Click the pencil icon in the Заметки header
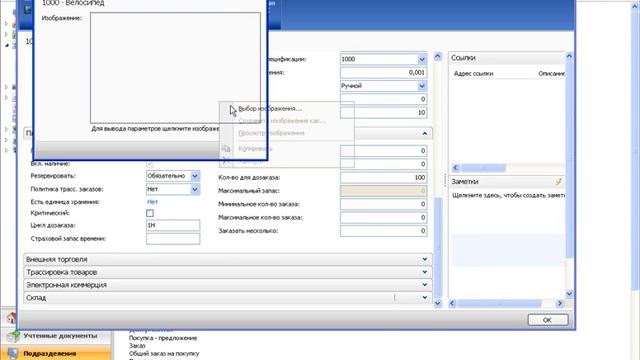 point(558,182)
